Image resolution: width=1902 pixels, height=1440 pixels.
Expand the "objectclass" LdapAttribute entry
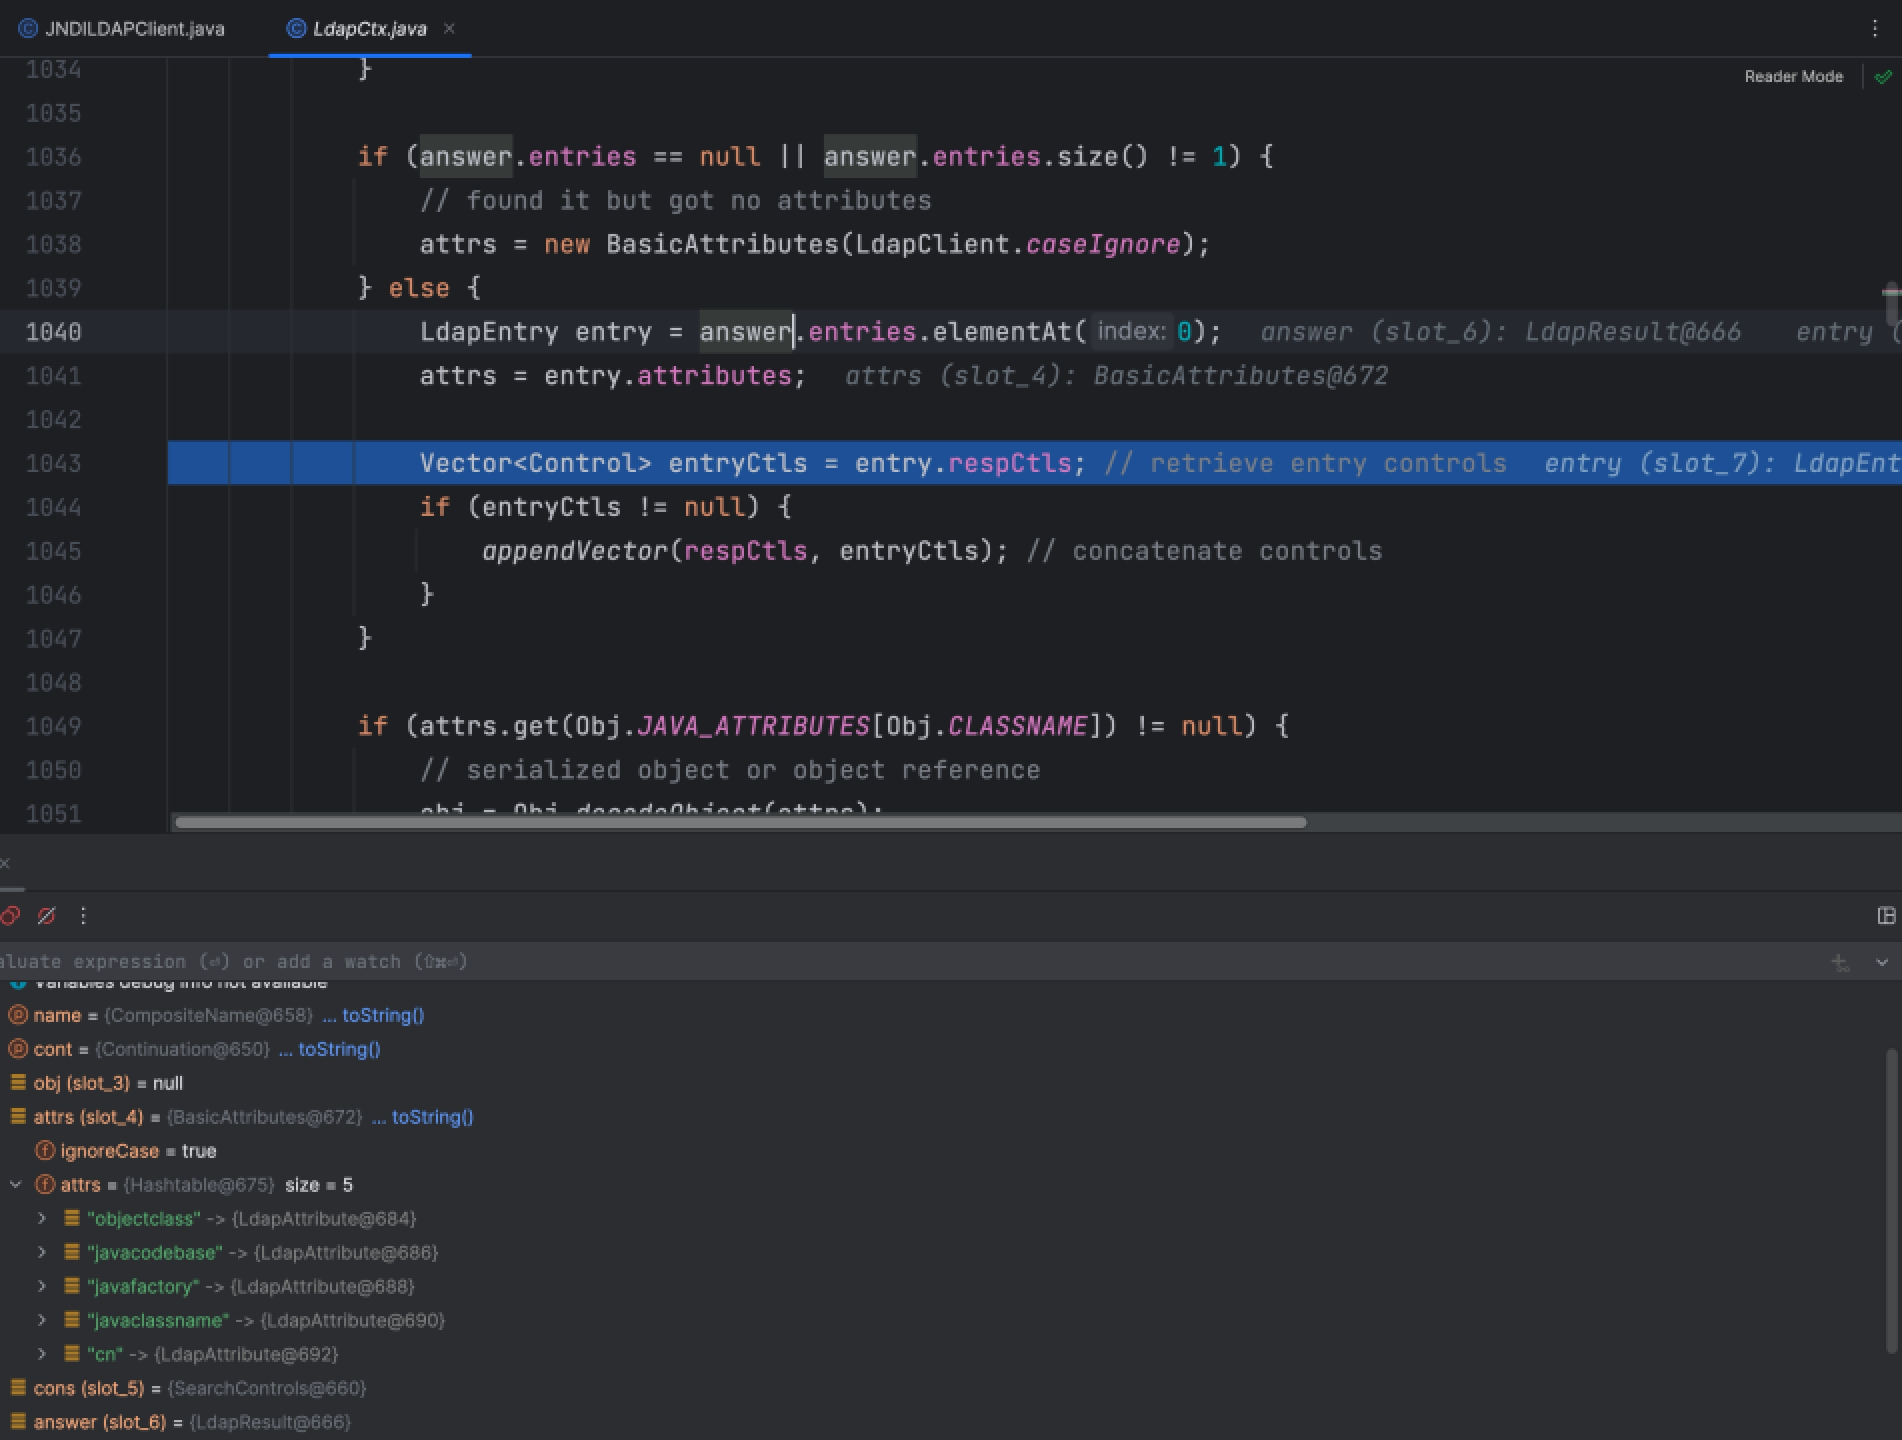(x=42, y=1219)
